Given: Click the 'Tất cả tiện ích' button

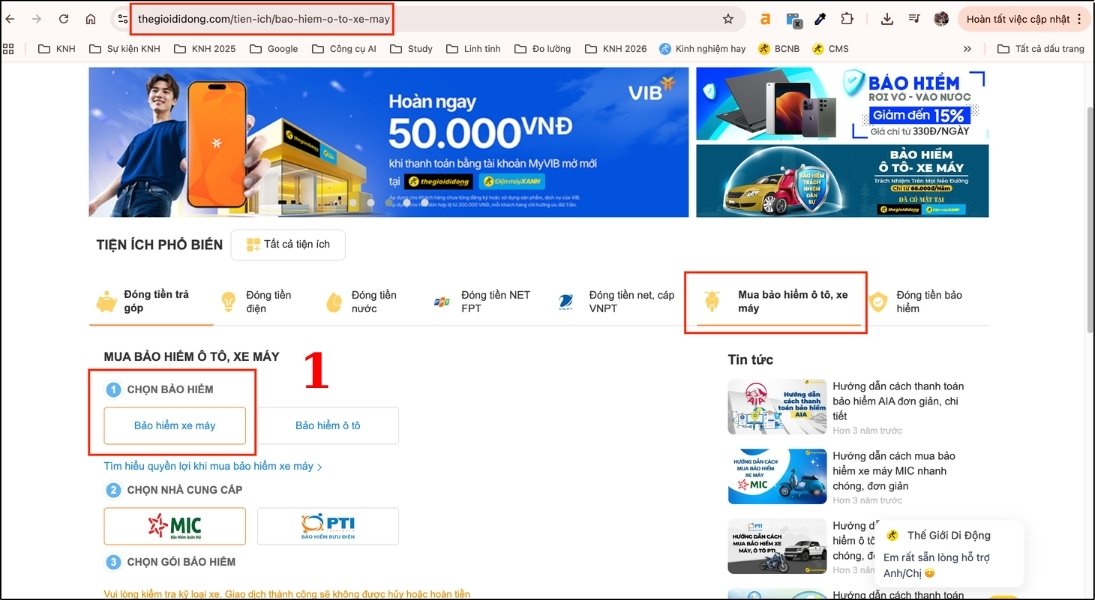Looking at the screenshot, I should point(288,244).
